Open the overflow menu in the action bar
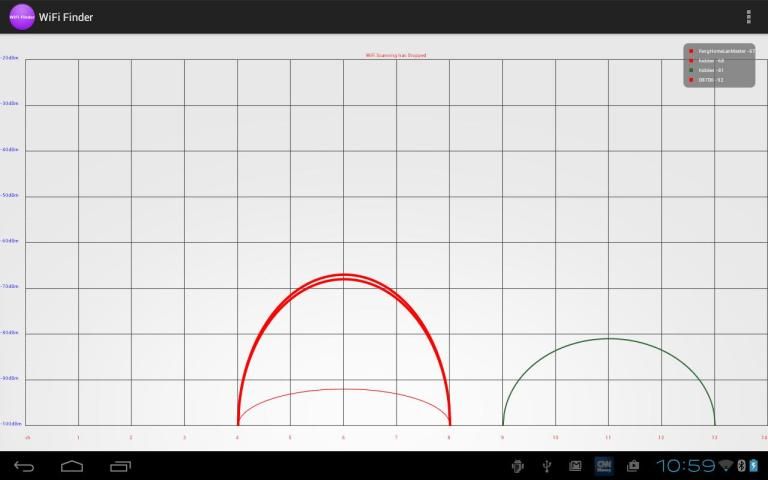The height and width of the screenshot is (480, 768). [x=748, y=17]
